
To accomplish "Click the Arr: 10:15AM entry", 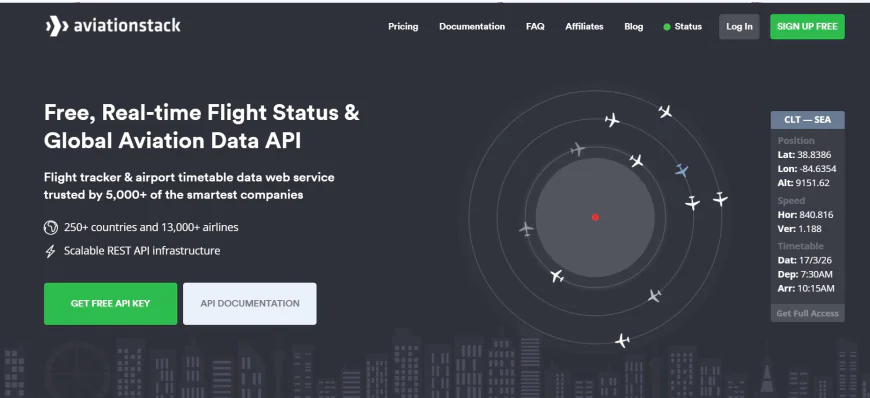I will 806,289.
